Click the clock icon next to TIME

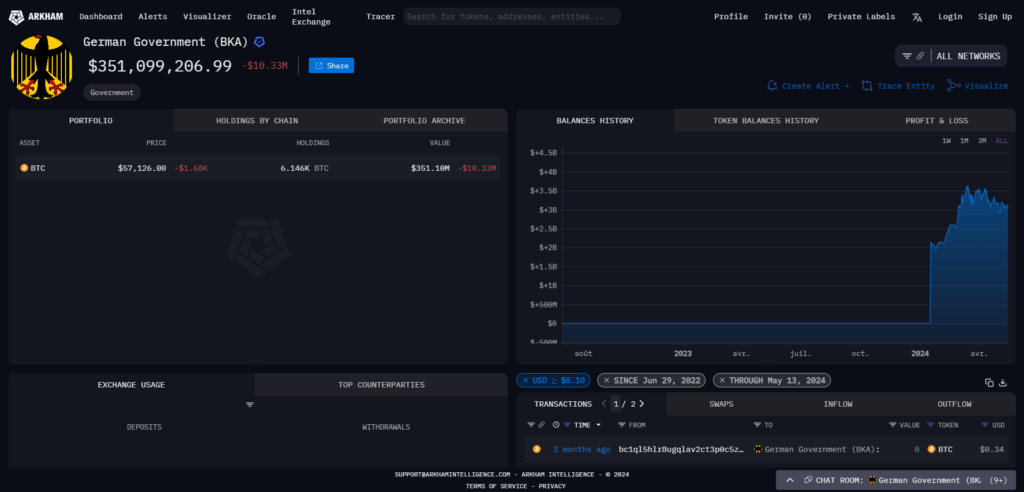[x=556, y=425]
